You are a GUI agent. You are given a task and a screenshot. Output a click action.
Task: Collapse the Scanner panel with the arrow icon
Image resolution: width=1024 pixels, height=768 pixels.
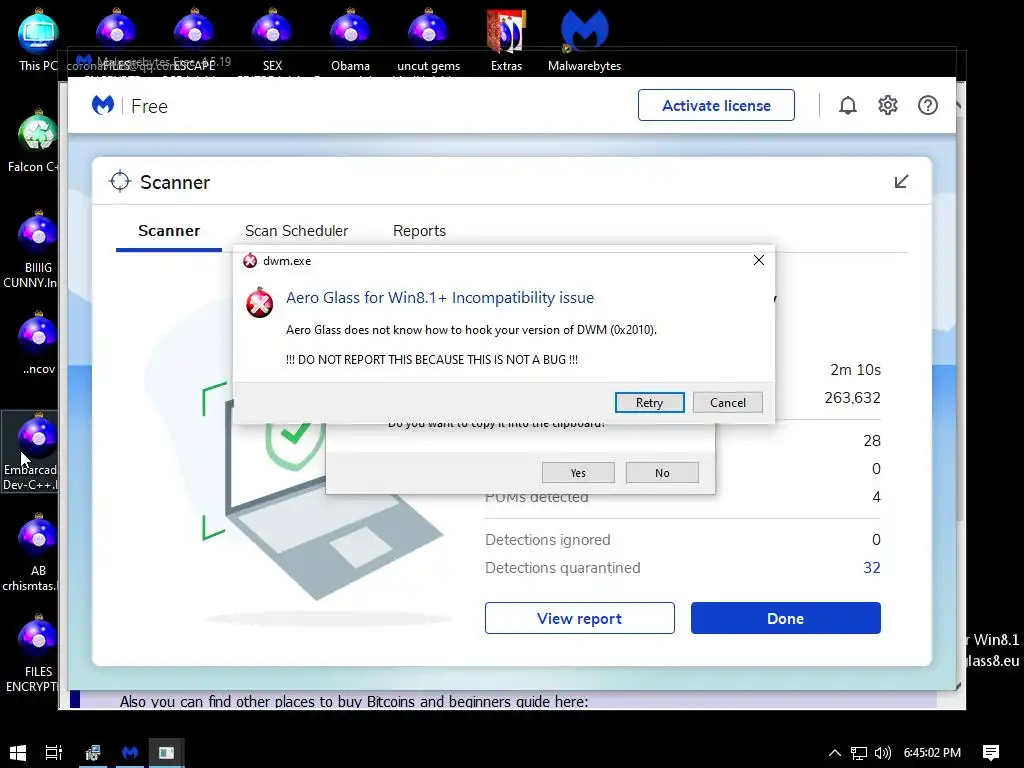pos(901,182)
